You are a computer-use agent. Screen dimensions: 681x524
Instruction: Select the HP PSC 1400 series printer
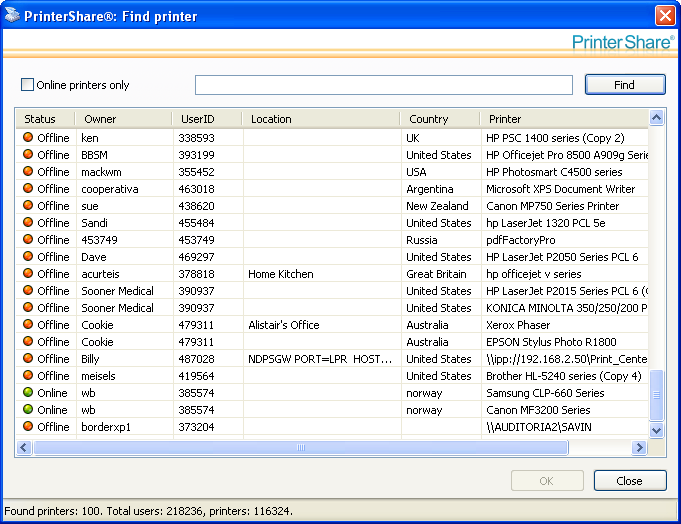coord(555,138)
